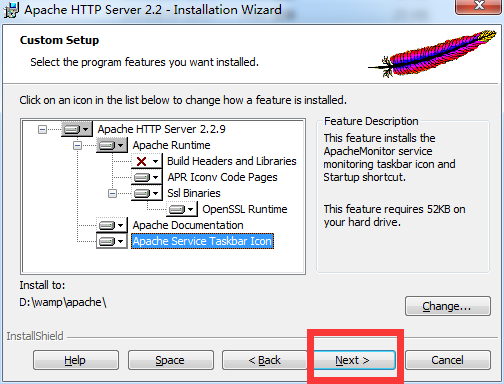
Task: Select the Apache Runtime feature label
Action: pos(171,145)
